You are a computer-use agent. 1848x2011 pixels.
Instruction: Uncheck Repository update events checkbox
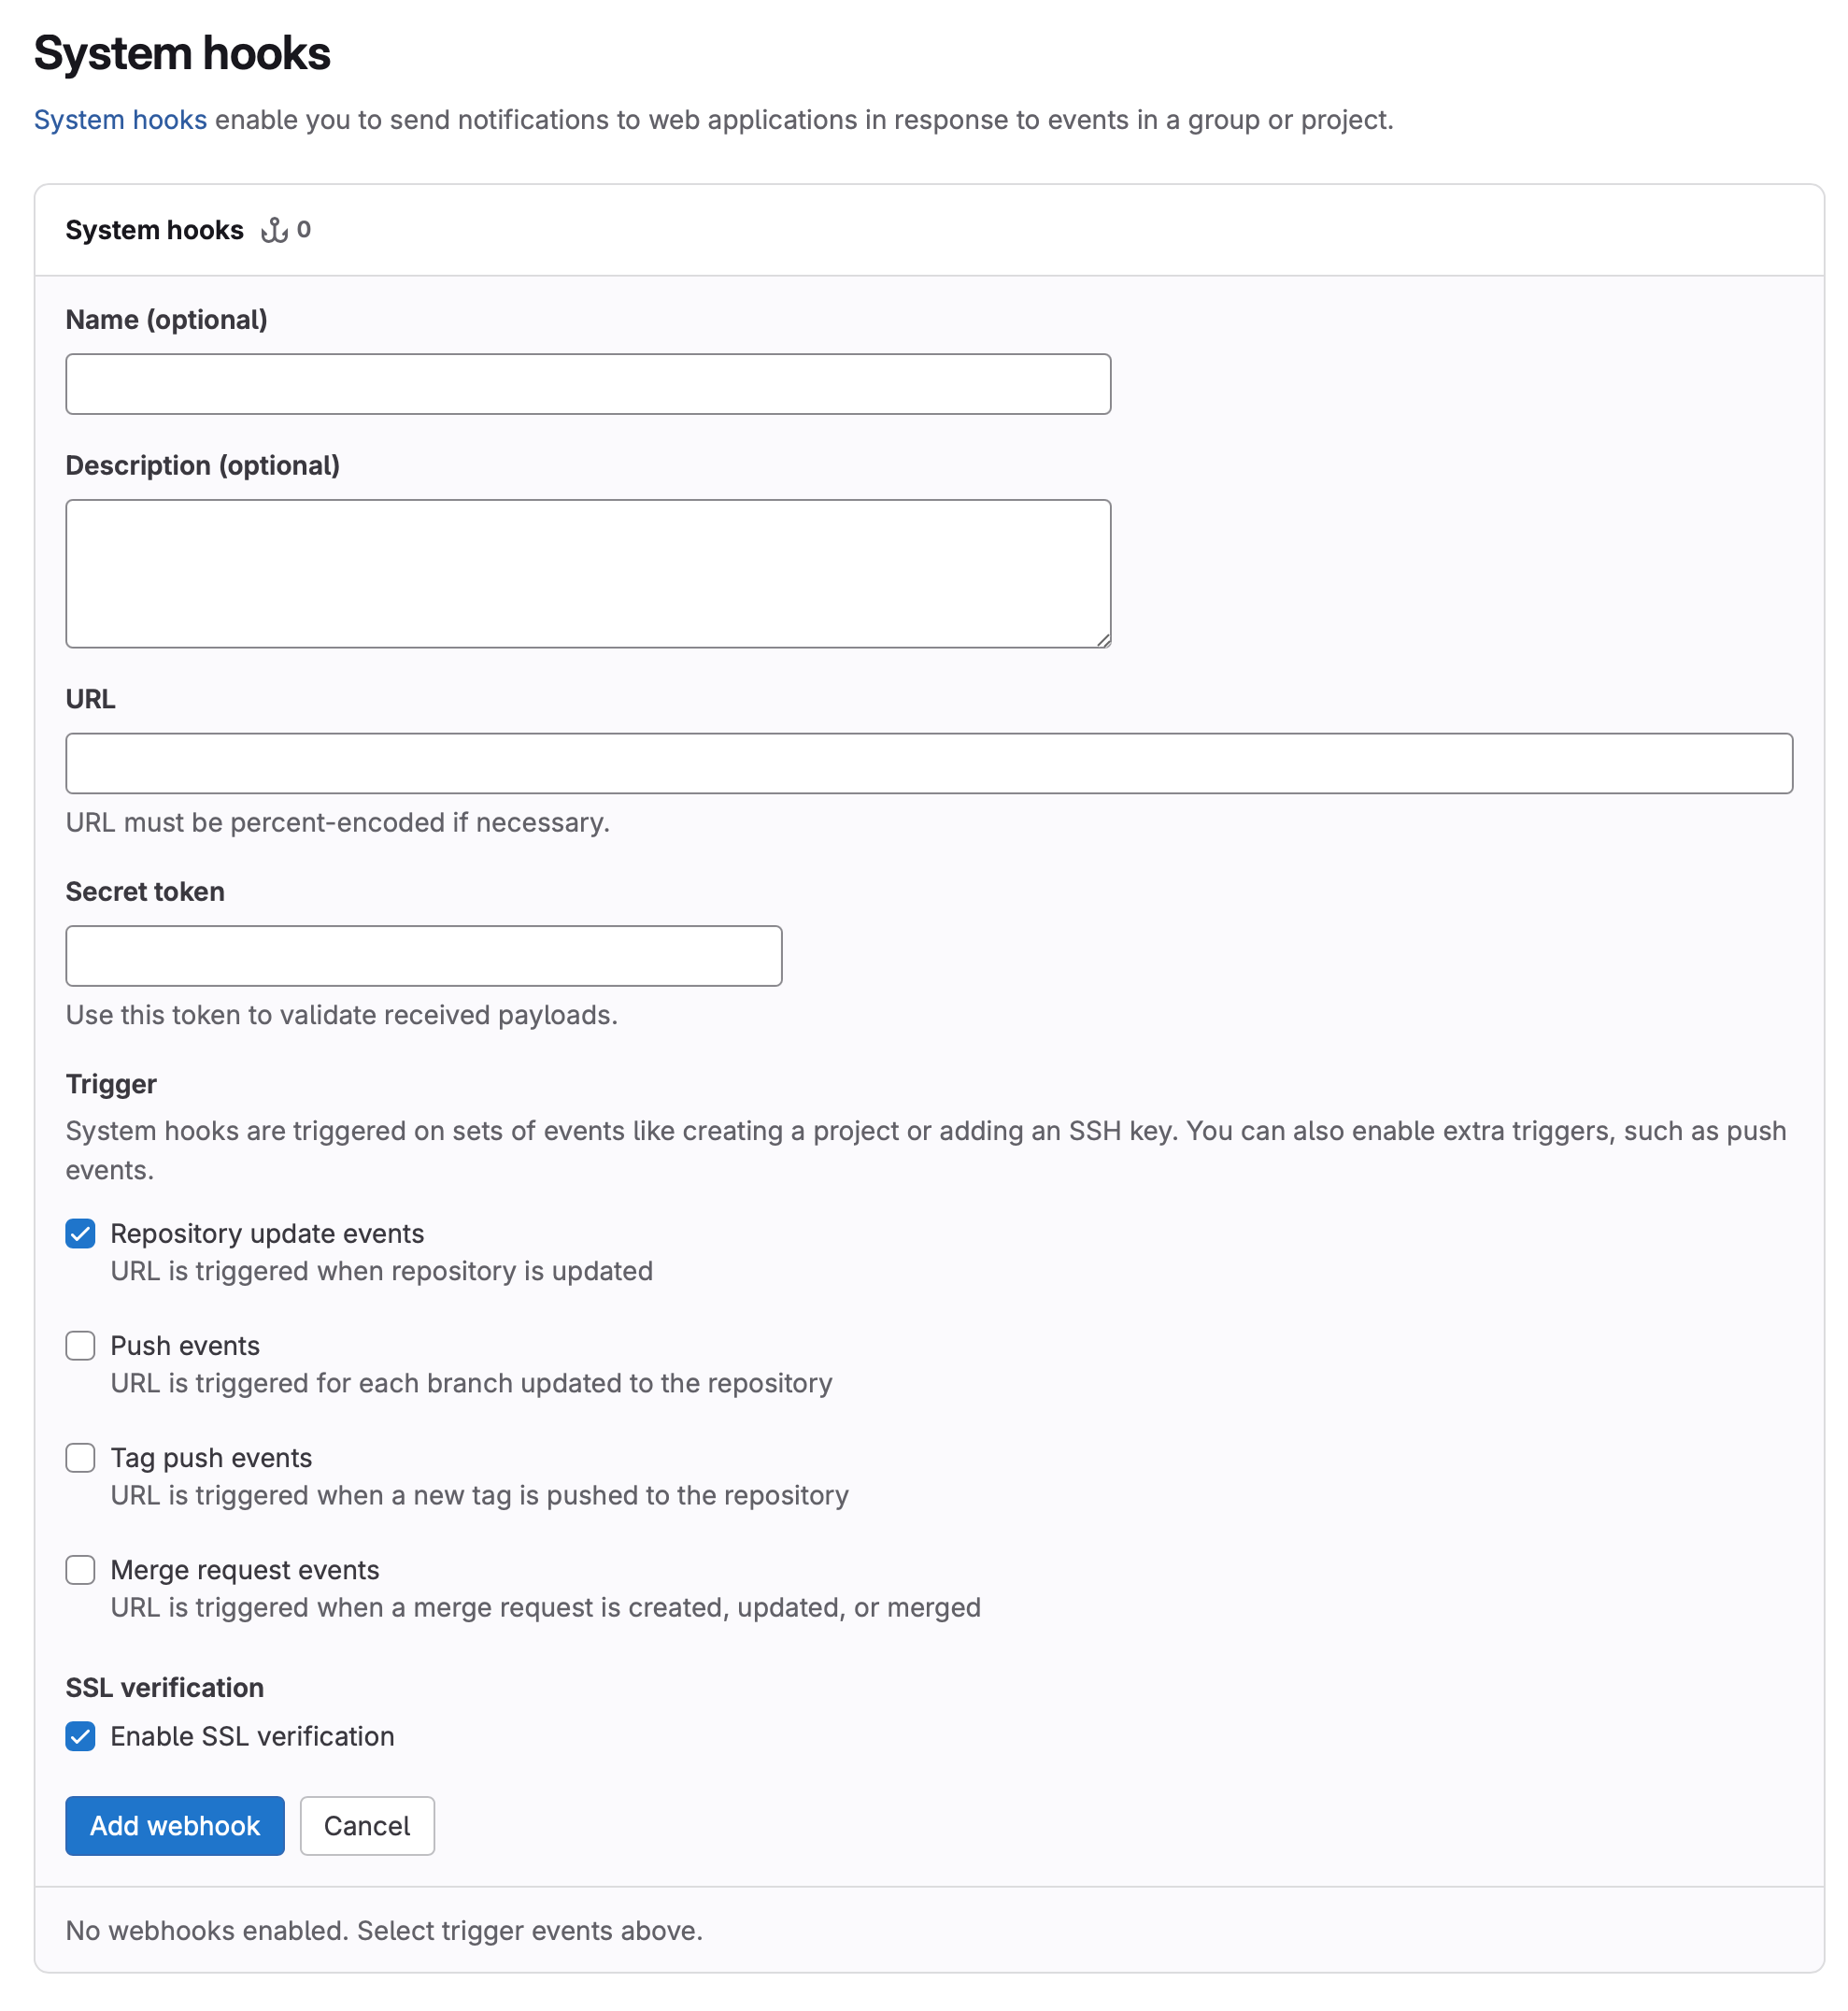coord(81,1234)
